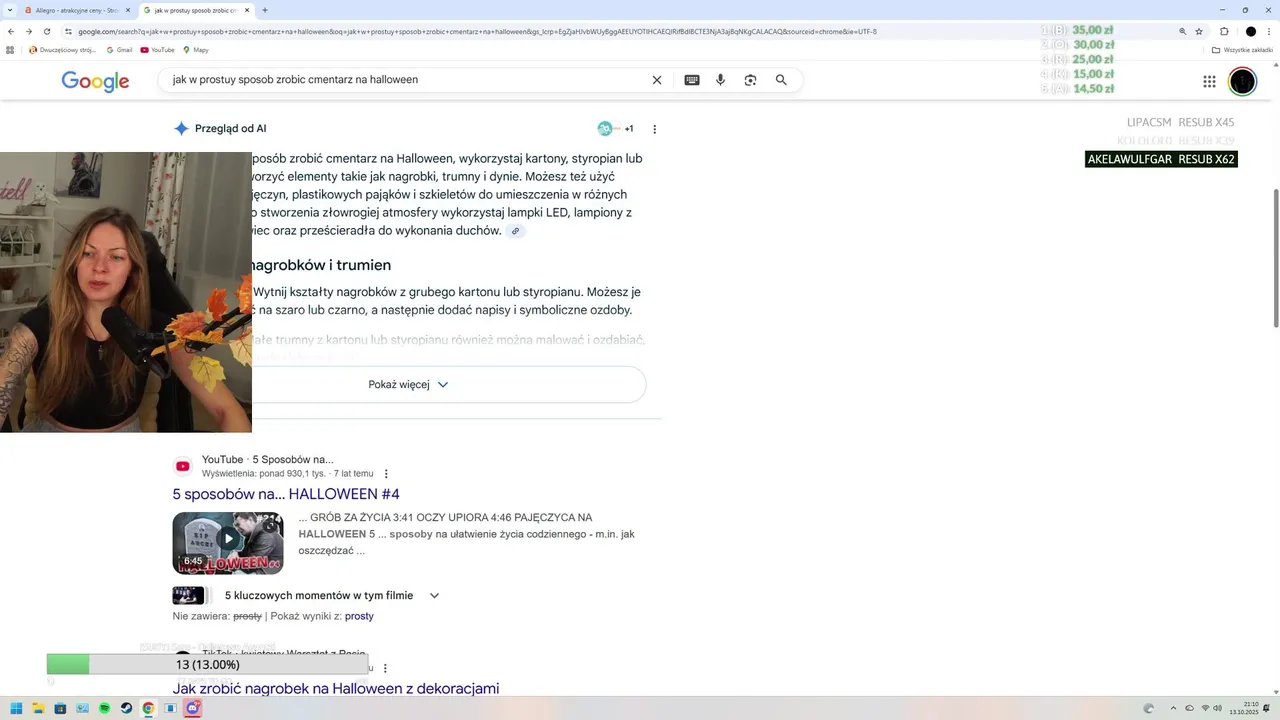Open Microsoft Store from the taskbar
1280x720 pixels.
[60, 708]
